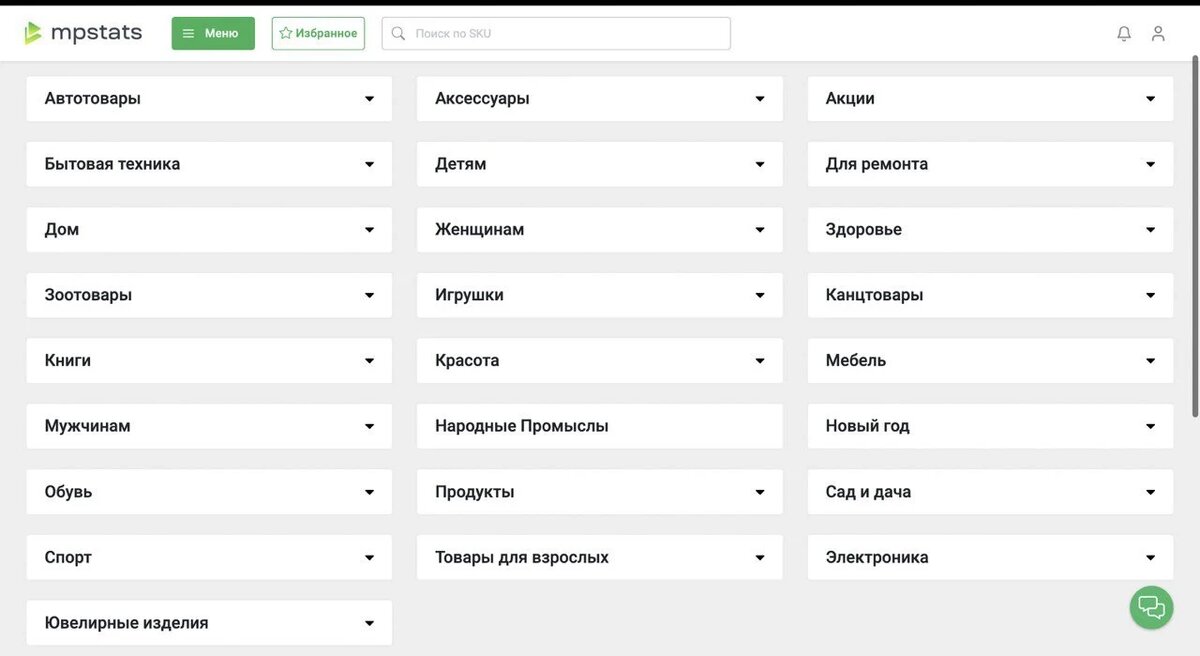Viewport: 1200px width, 656px height.
Task: Select the Спорт category label
Action: pyautogui.click(x=68, y=558)
